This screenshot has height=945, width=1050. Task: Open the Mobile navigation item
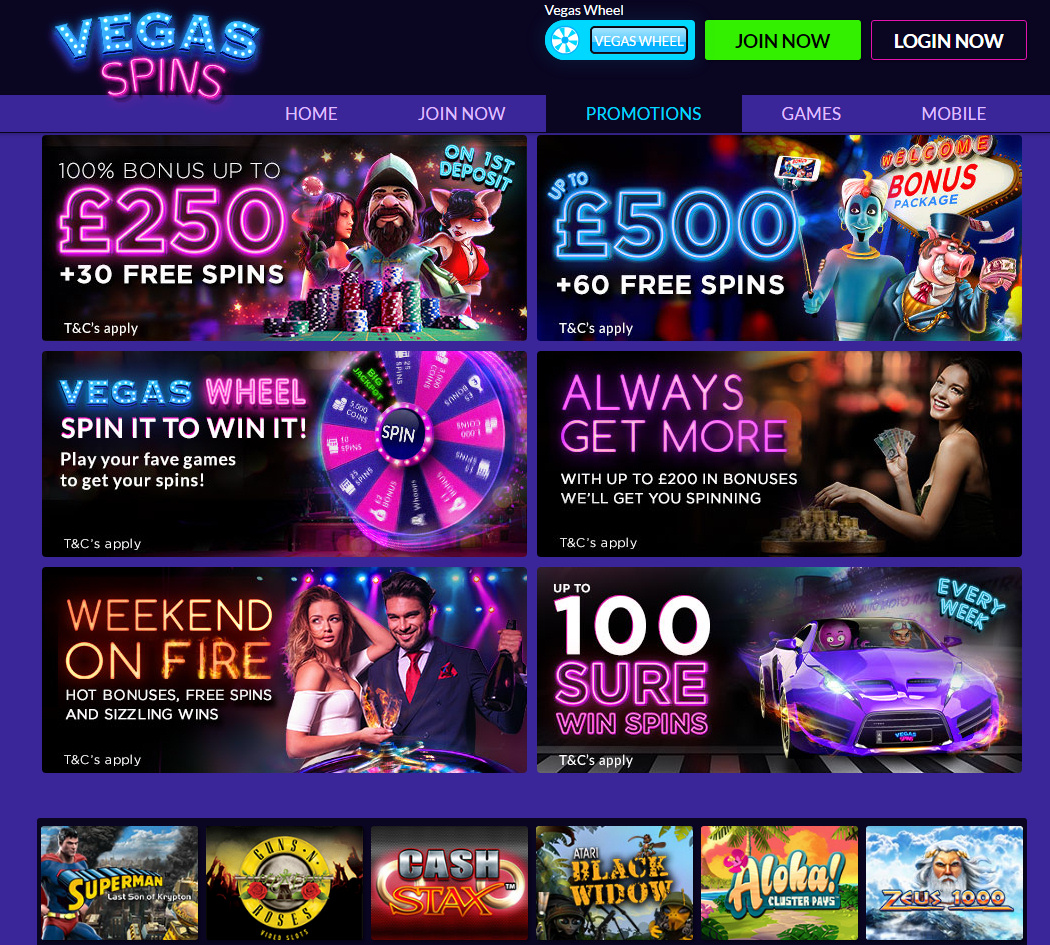tap(954, 114)
